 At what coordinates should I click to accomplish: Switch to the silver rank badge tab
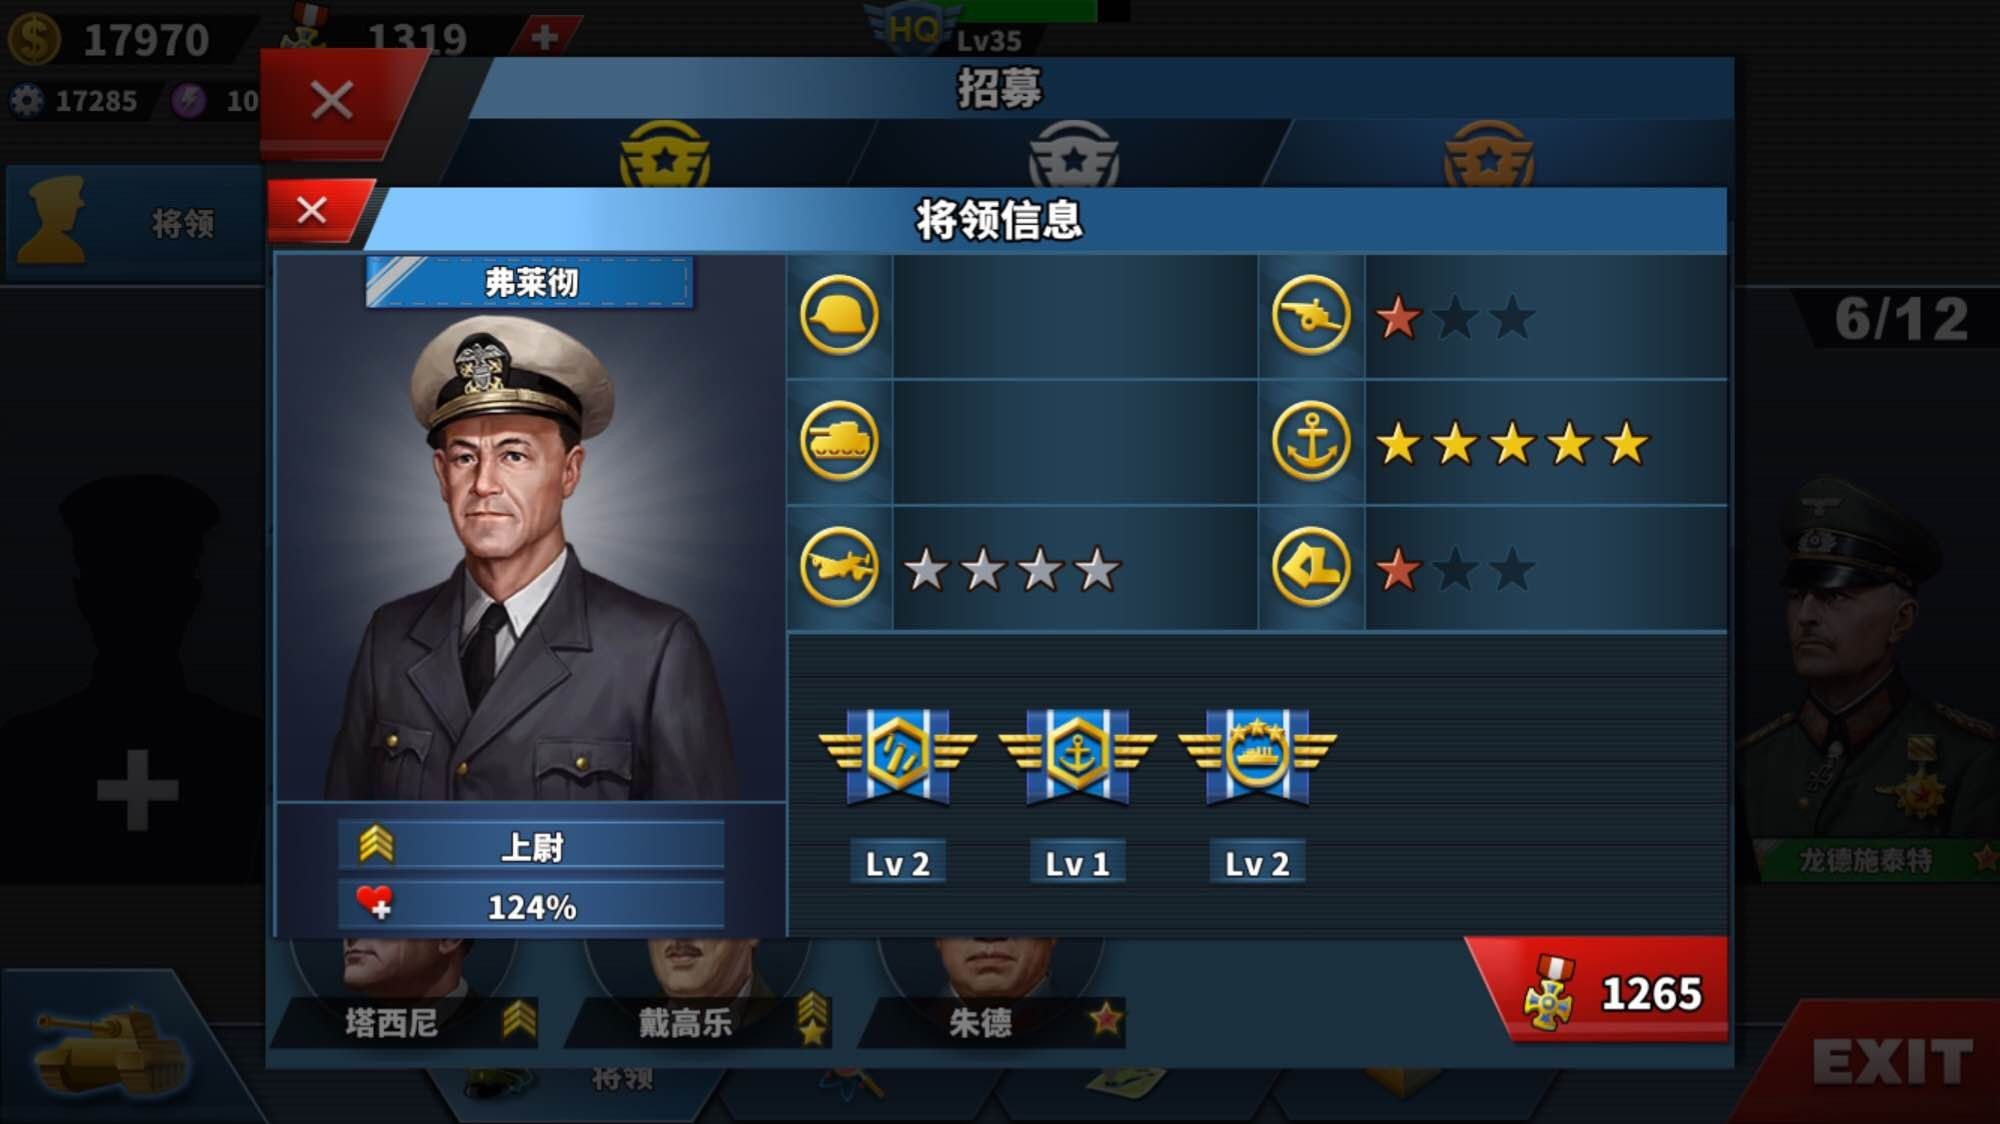(x=1074, y=155)
